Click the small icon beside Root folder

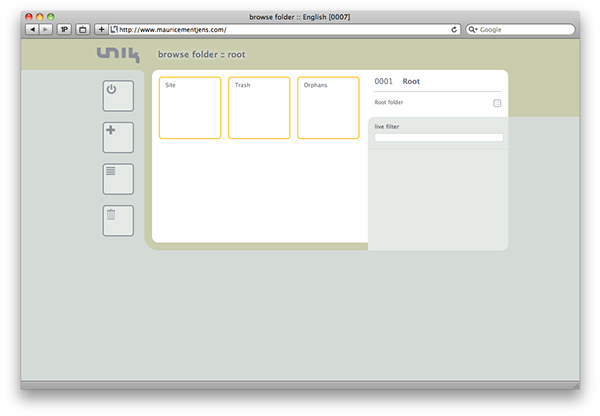(497, 103)
